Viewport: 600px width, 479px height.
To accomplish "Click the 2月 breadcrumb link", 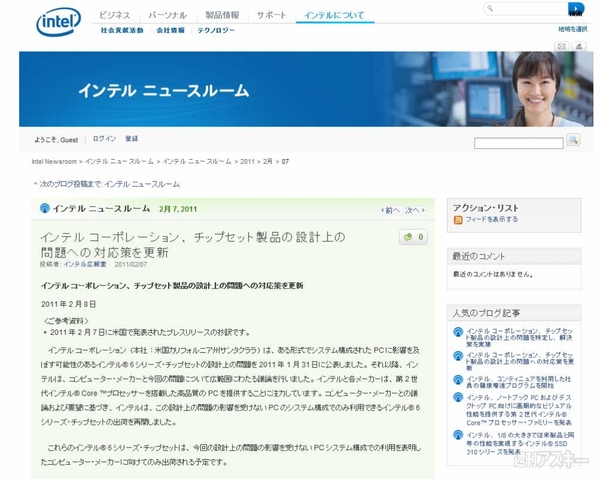I will 267,161.
